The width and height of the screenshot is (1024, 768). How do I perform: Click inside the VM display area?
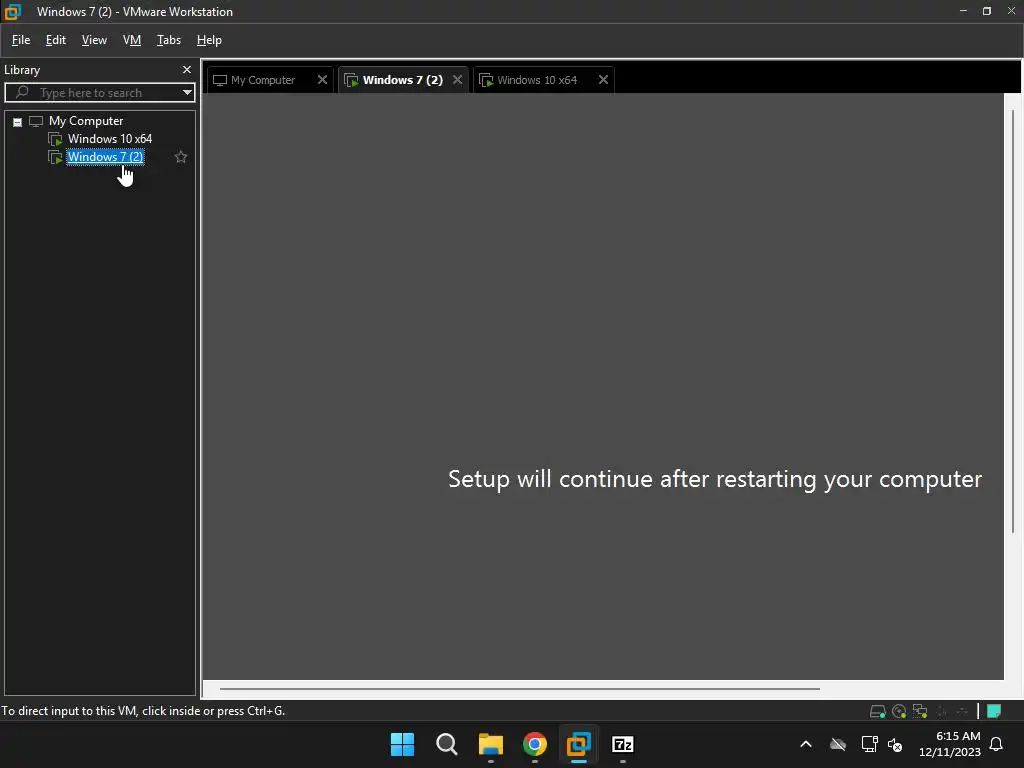602,385
